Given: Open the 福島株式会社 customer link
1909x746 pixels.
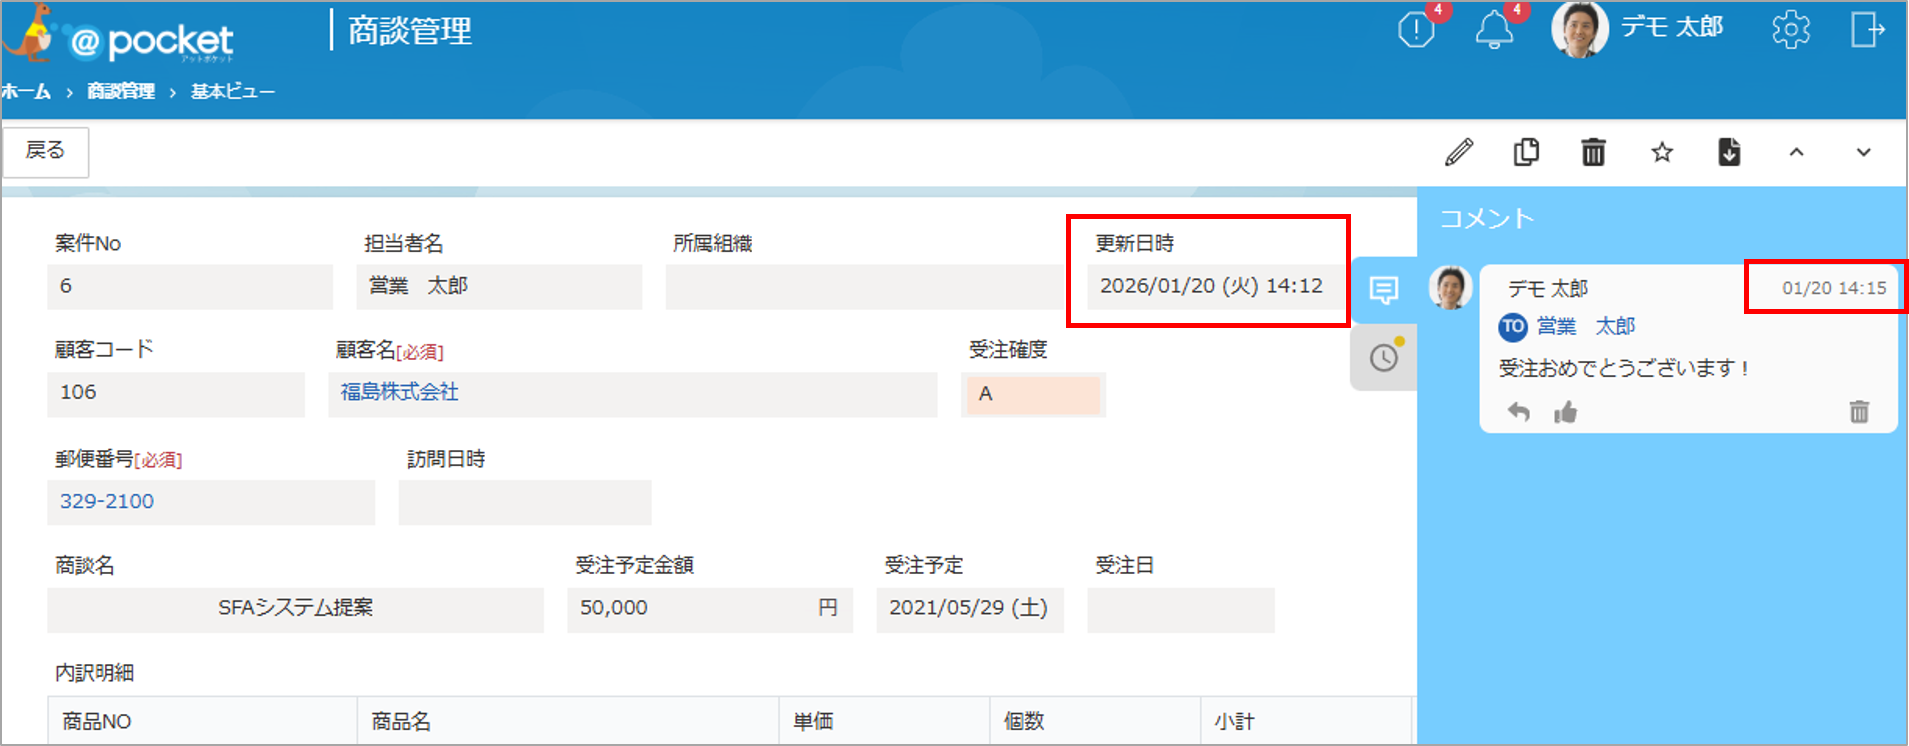Looking at the screenshot, I should [x=399, y=392].
